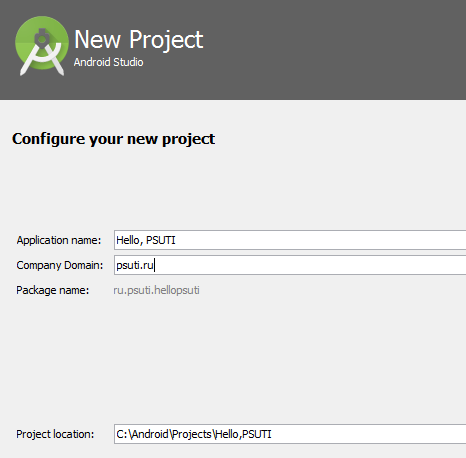This screenshot has height=458, width=466.
Task: Select the Configure your new project heading
Action: click(x=113, y=139)
